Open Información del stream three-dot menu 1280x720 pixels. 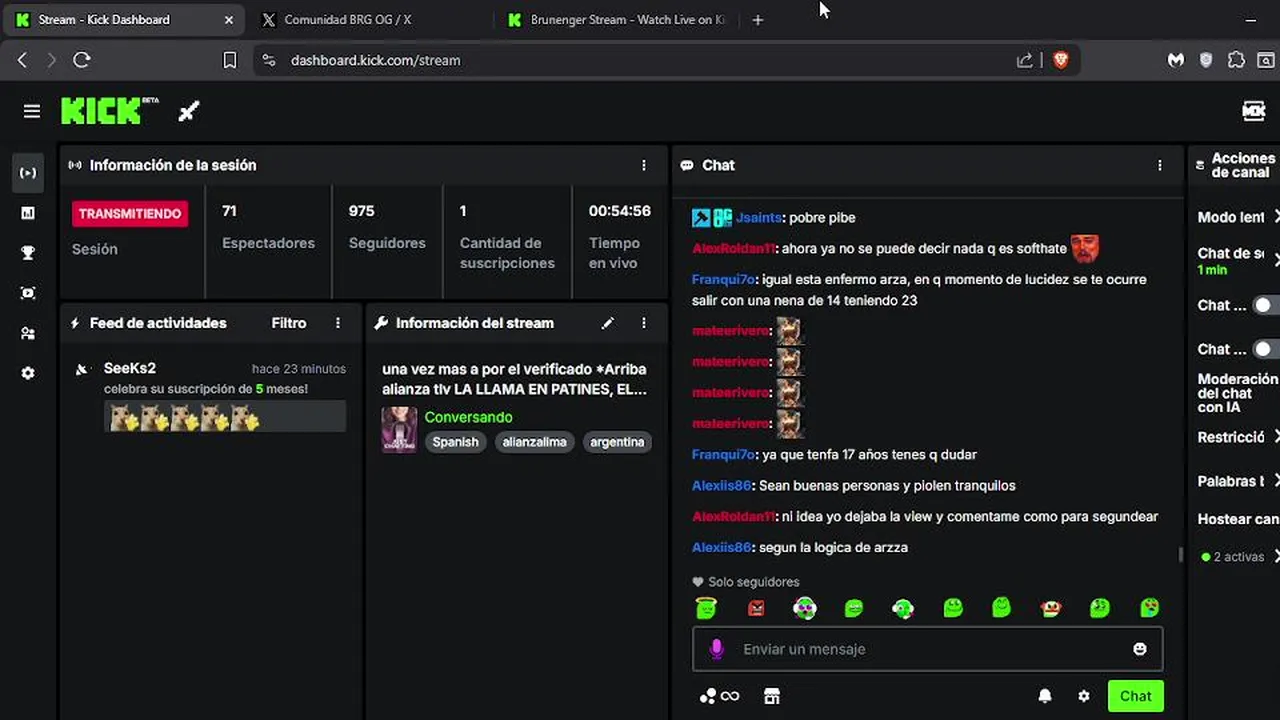(644, 323)
